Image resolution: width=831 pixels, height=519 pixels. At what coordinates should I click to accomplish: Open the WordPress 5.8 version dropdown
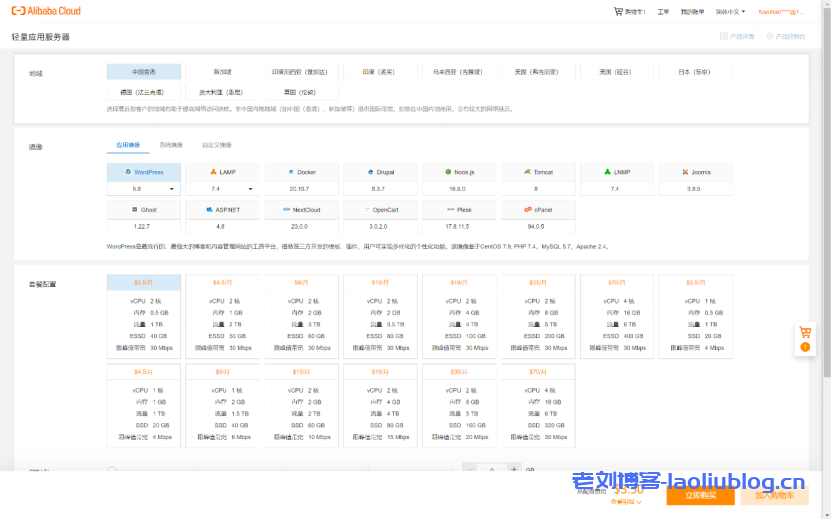144,189
